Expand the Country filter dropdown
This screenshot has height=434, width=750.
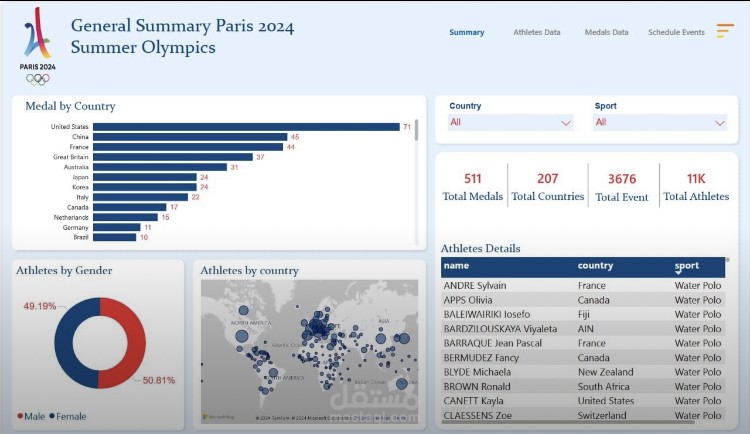510,122
